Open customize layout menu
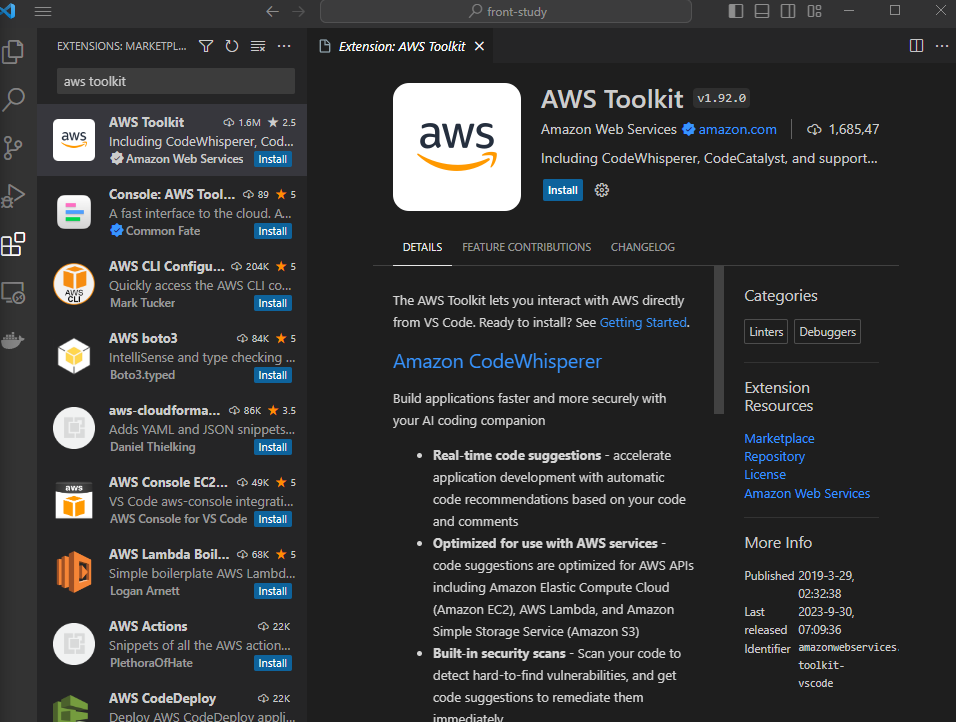Viewport: 956px width, 722px height. [x=815, y=11]
